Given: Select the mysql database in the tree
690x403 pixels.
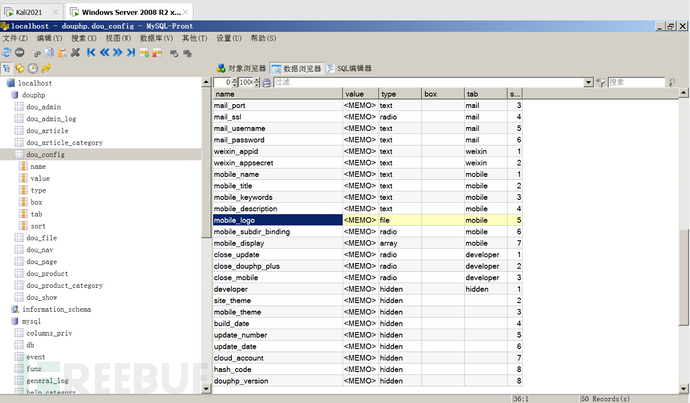Looking at the screenshot, I should [33, 322].
